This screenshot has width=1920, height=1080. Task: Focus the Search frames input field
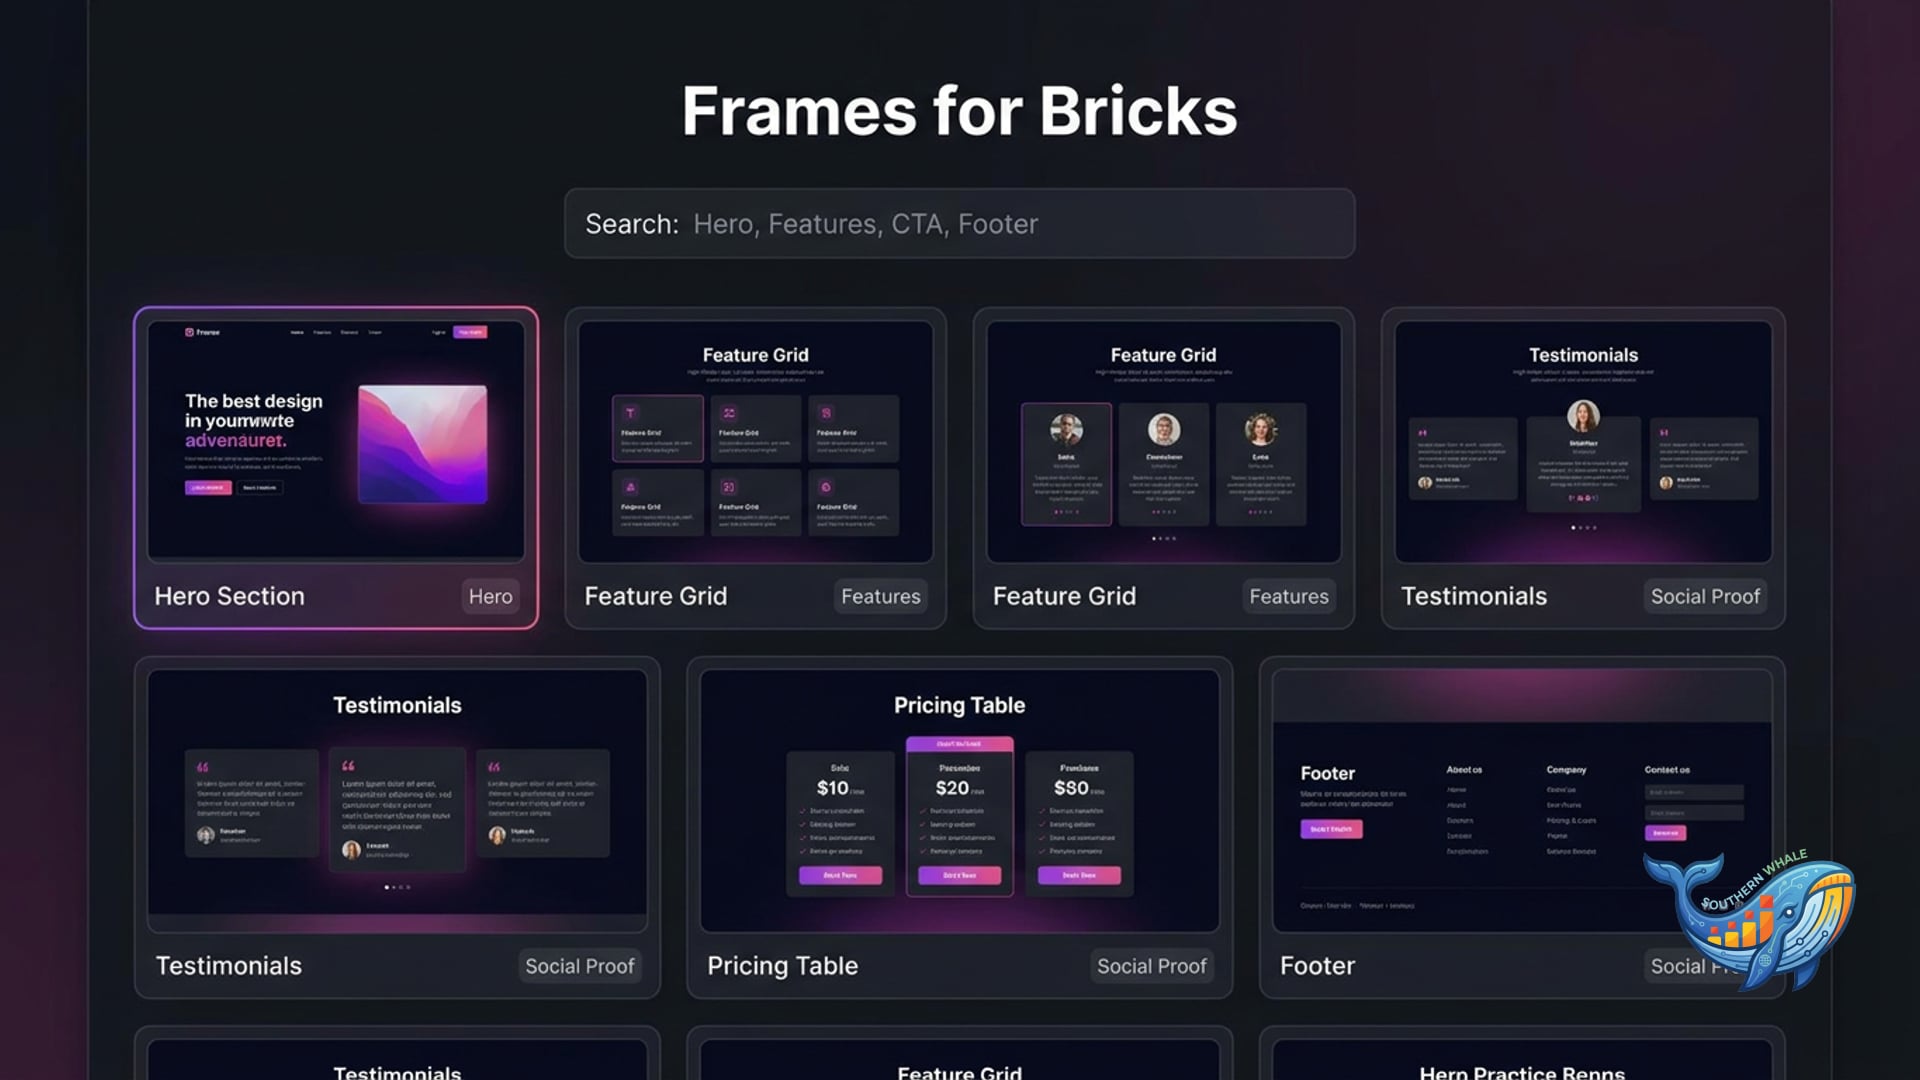[959, 224]
